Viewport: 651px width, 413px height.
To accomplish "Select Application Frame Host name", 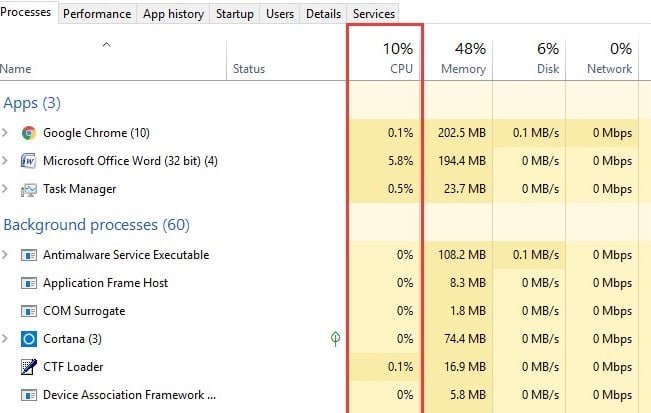I will click(x=105, y=283).
